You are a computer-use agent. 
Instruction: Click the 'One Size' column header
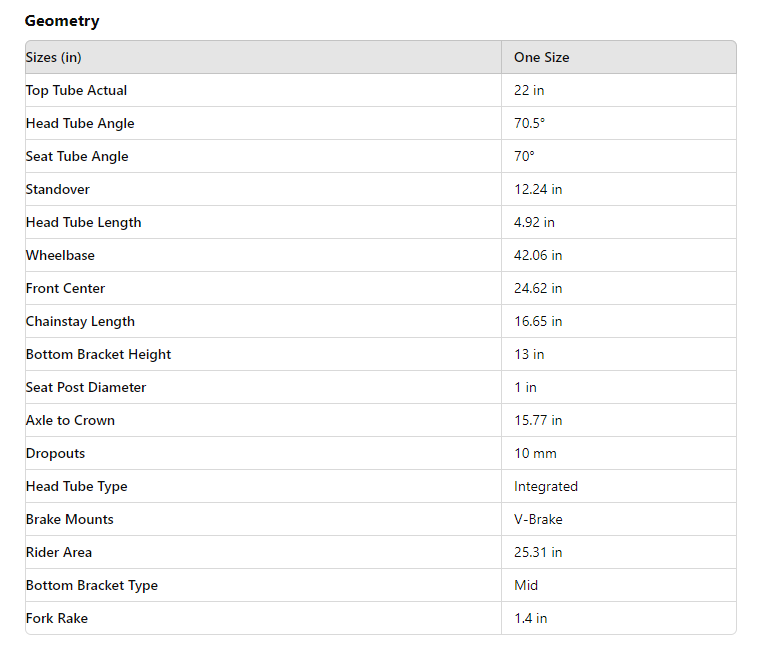541,57
